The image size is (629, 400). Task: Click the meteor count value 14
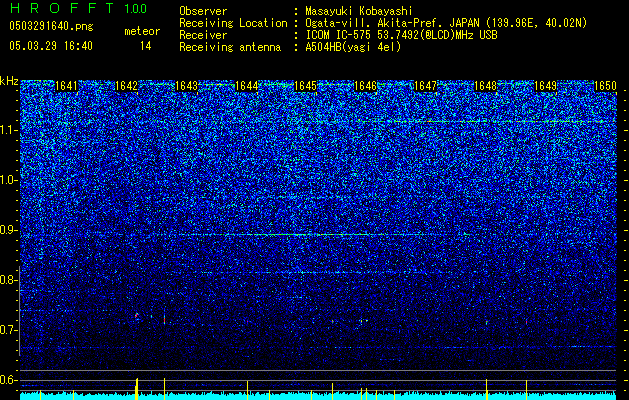point(146,46)
